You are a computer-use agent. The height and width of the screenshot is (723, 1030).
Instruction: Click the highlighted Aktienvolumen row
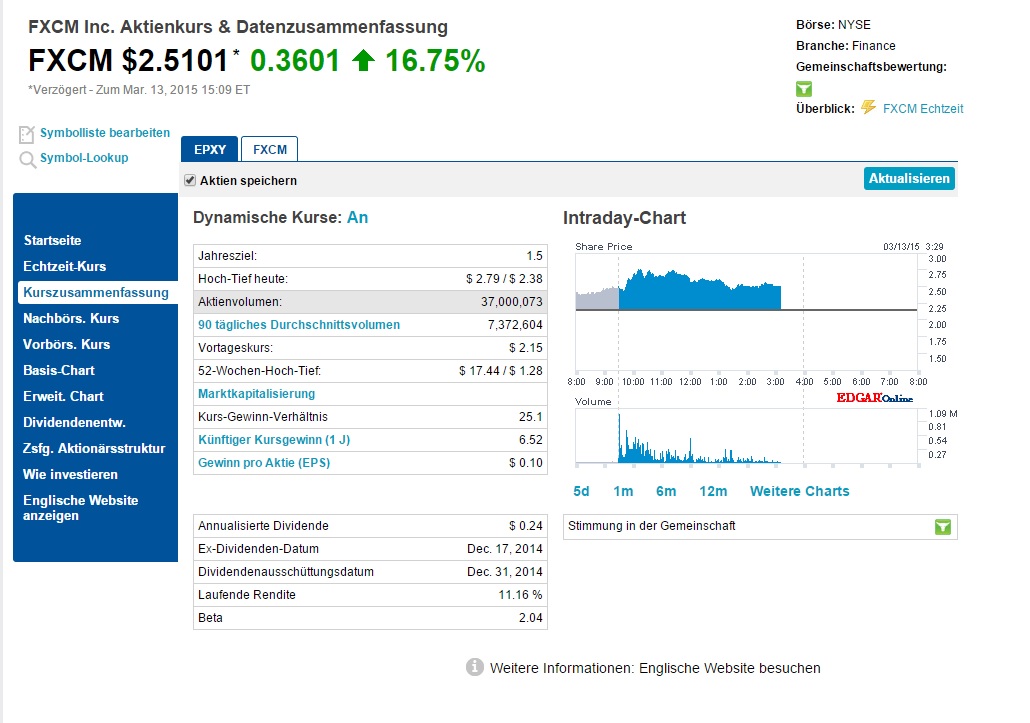click(370, 301)
